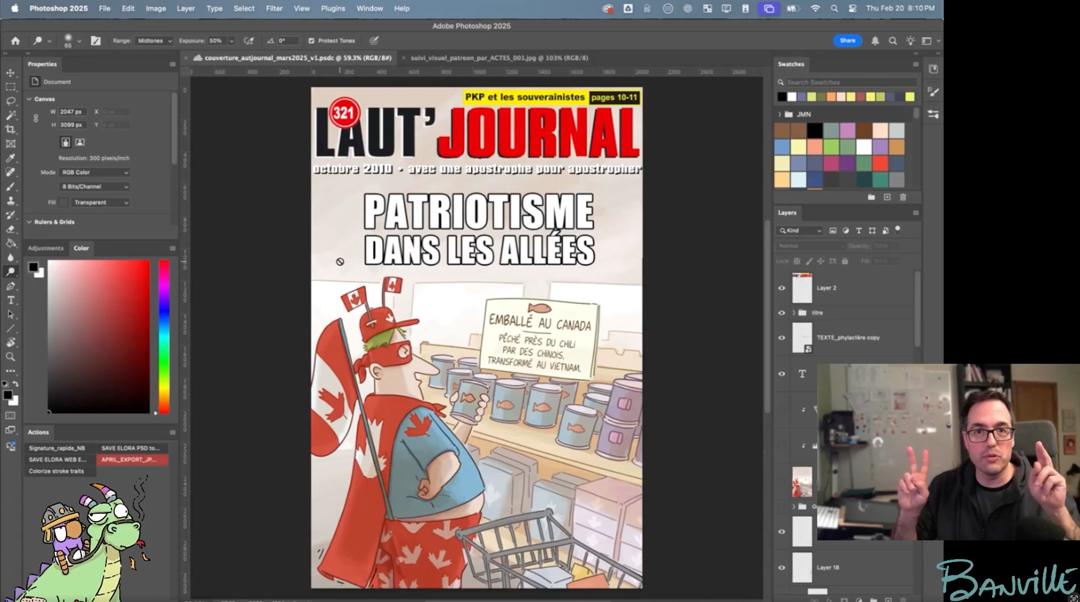Select the Crop tool
This screenshot has height=602, width=1080.
(10, 129)
